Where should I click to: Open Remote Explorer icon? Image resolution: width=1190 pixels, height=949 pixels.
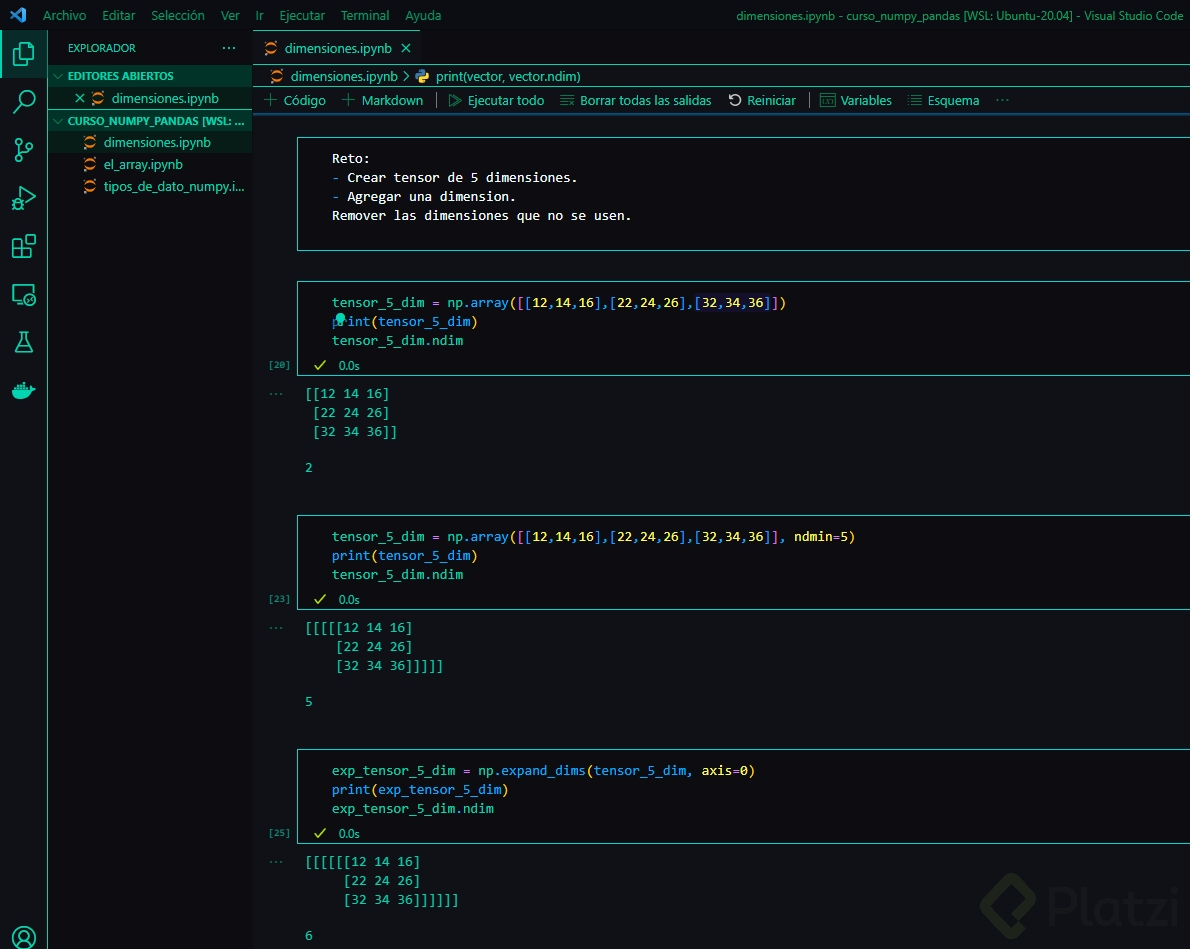coord(23,294)
